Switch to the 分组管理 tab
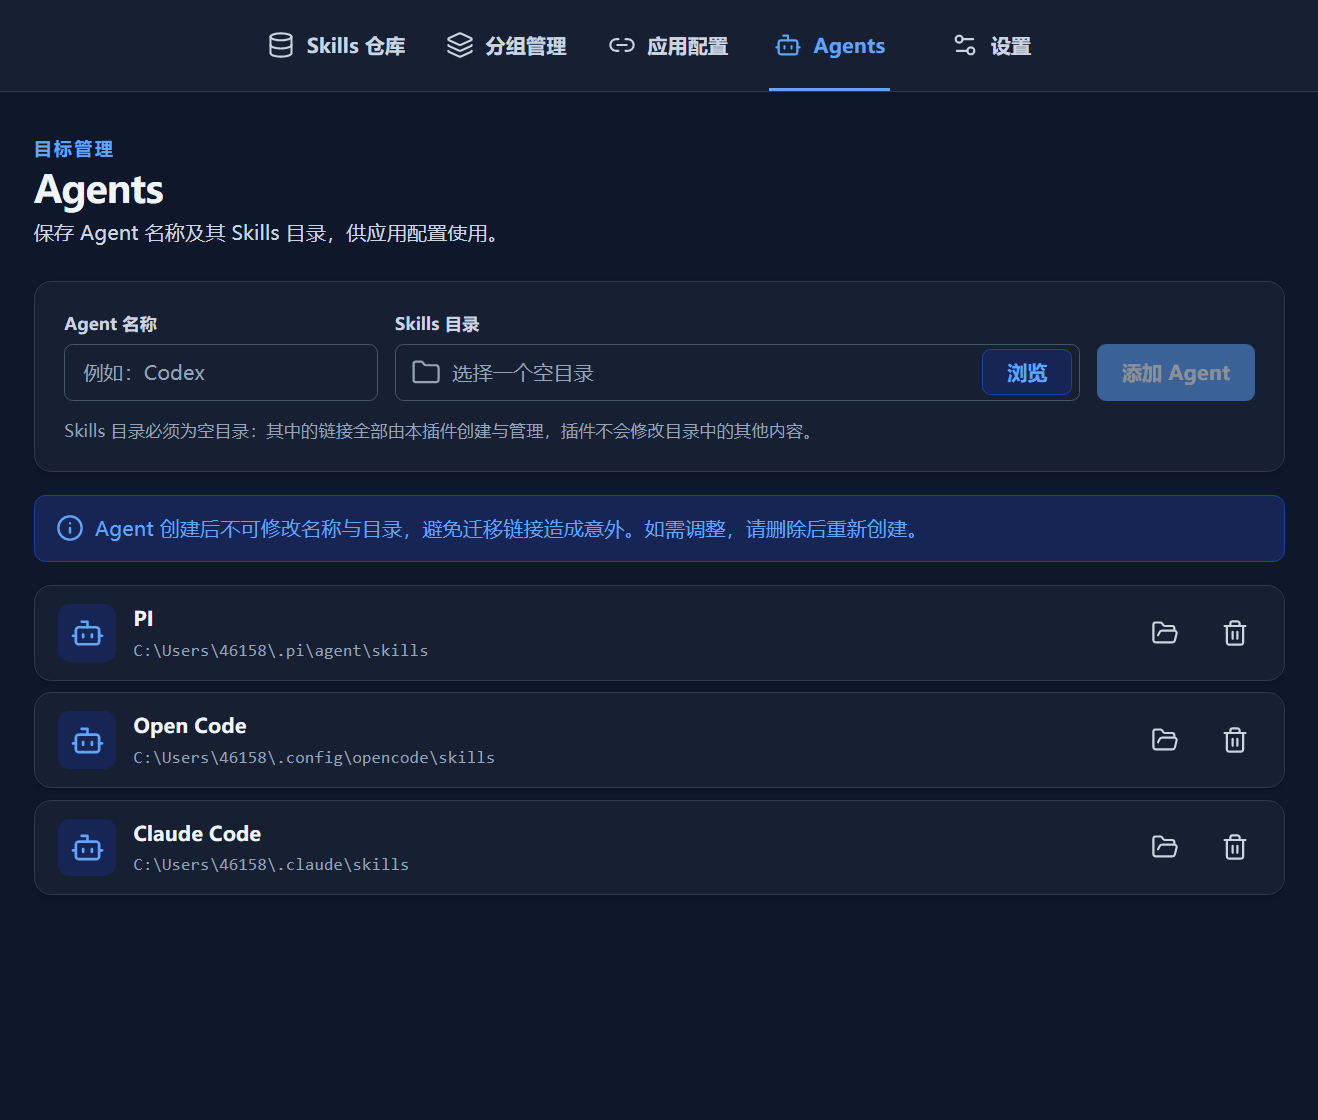The image size is (1318, 1120). [x=506, y=46]
